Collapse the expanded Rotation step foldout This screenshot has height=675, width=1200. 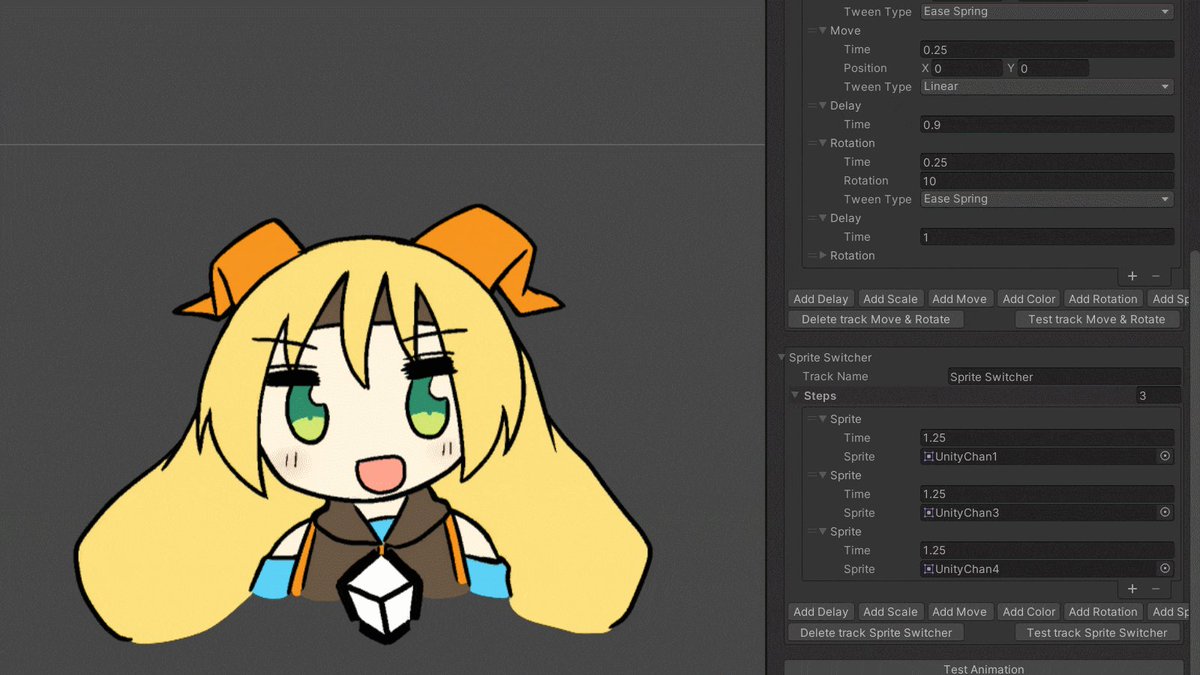[824, 143]
